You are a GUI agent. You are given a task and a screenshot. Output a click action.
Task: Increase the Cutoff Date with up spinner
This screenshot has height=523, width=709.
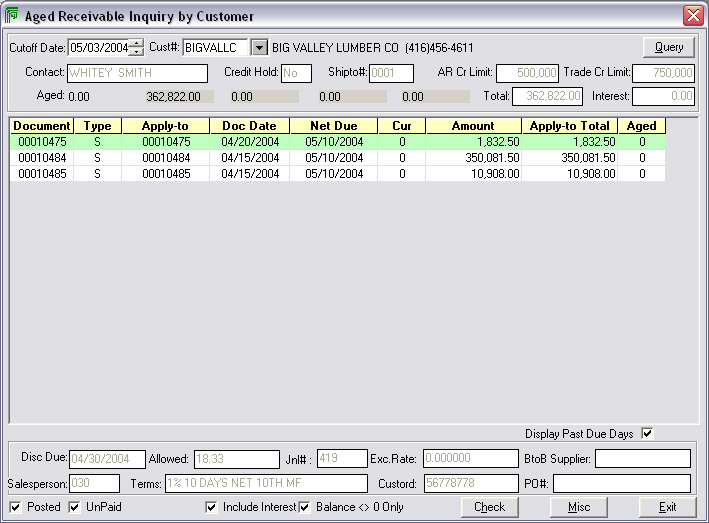pyautogui.click(x=136, y=43)
